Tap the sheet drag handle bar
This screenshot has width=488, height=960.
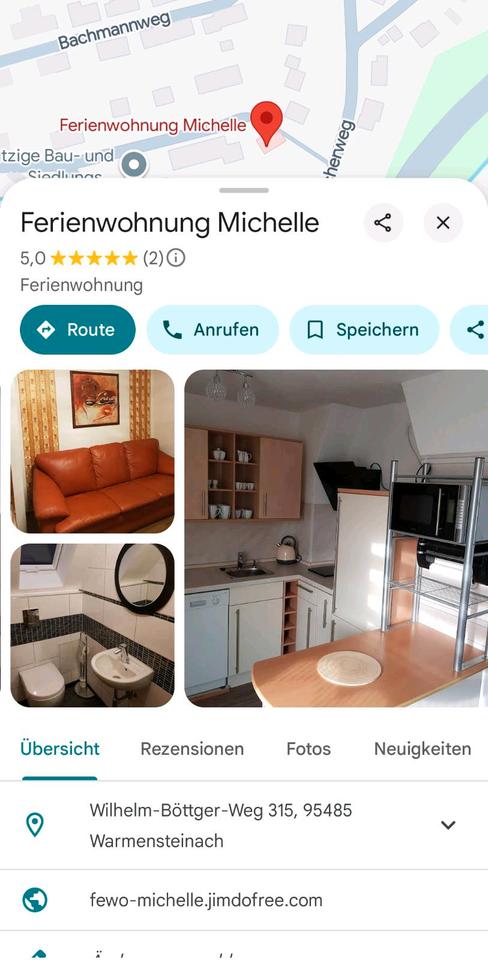[244, 190]
